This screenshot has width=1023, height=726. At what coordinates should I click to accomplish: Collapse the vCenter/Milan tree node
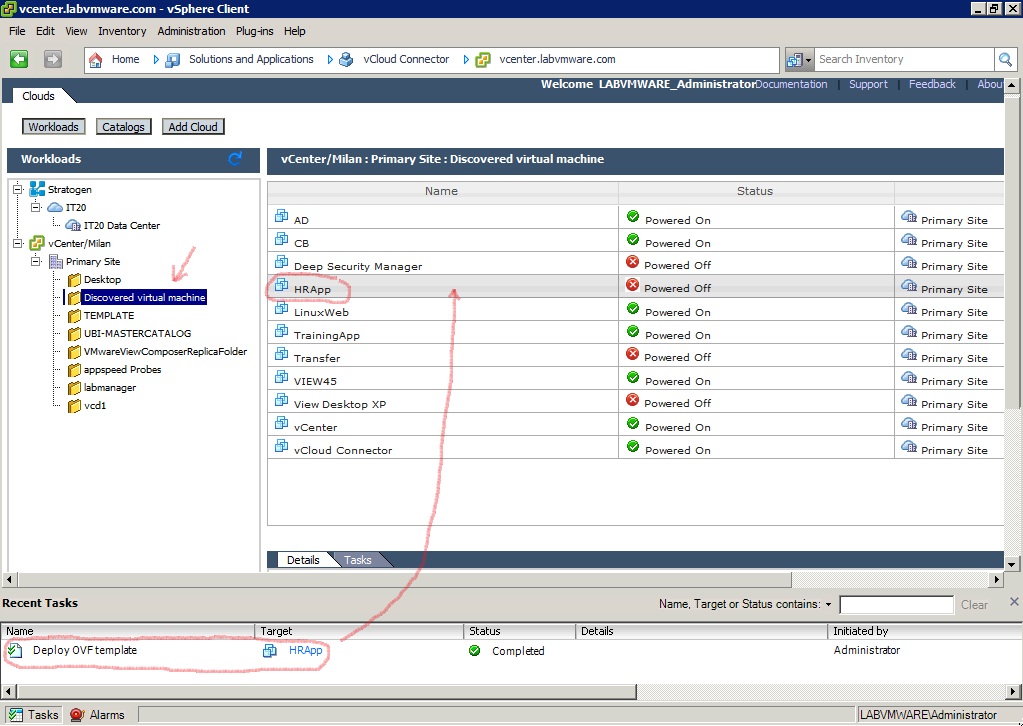tap(18, 243)
